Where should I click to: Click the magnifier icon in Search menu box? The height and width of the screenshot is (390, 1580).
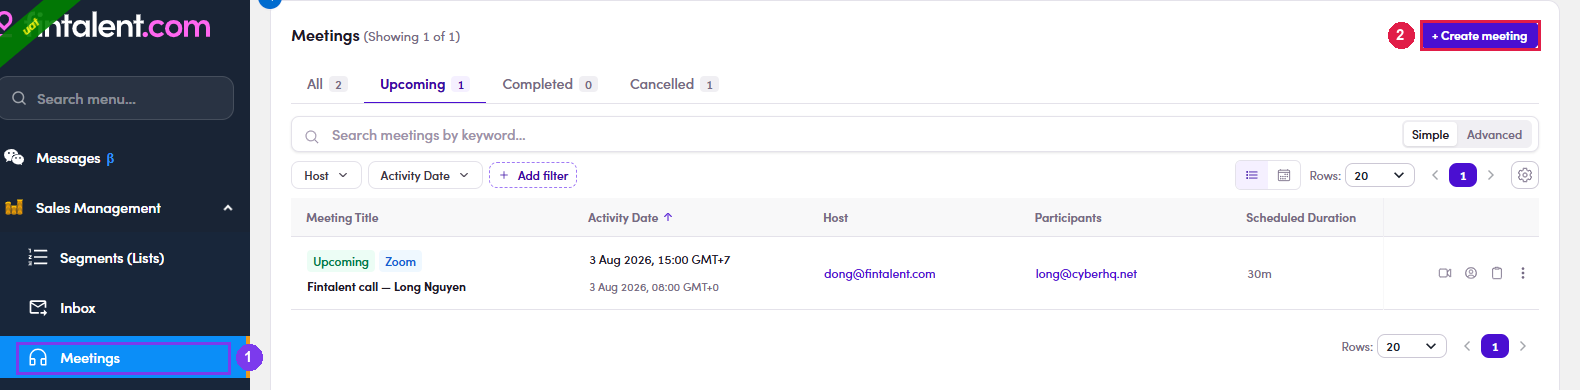point(19,99)
